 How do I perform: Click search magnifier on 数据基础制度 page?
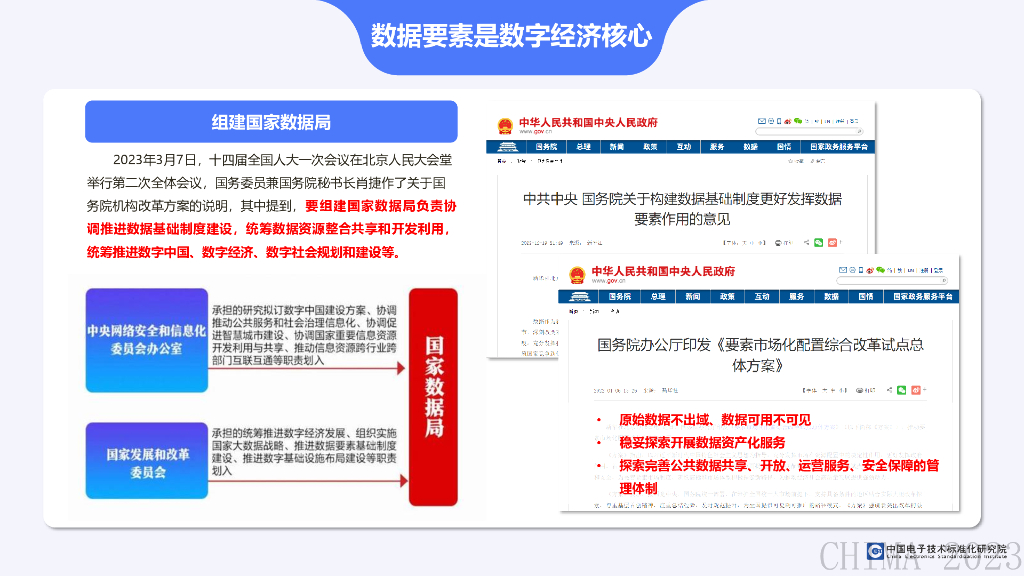click(x=859, y=131)
